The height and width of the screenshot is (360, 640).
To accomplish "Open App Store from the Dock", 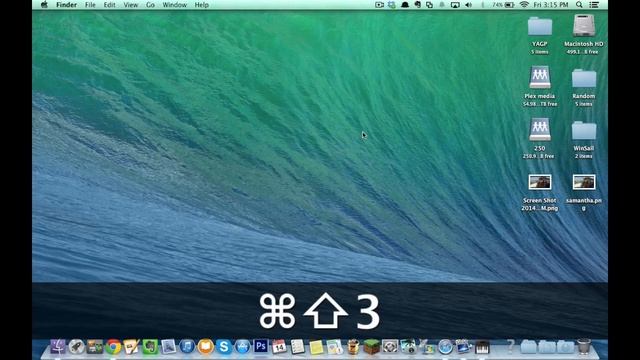I will point(242,347).
